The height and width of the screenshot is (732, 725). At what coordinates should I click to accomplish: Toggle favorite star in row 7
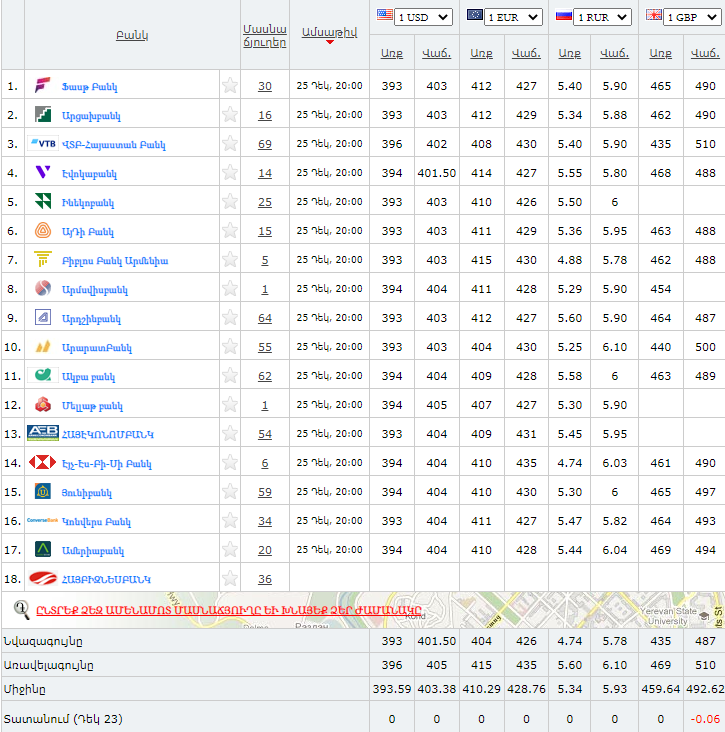(230, 259)
